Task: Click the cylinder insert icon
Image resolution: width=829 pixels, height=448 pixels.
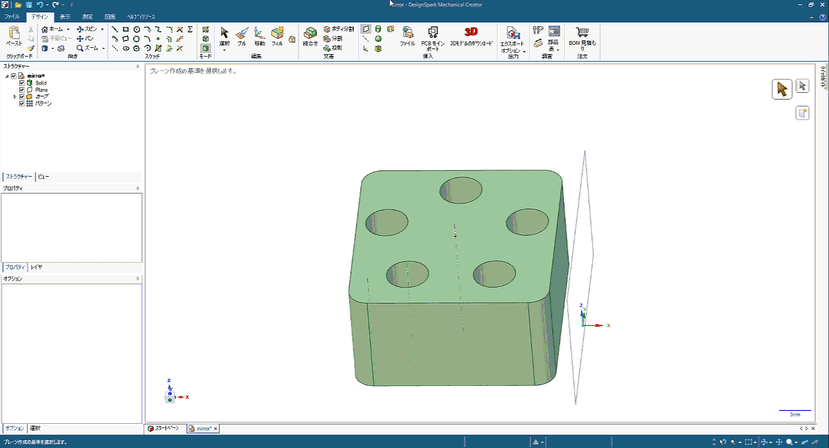Action: [x=378, y=29]
